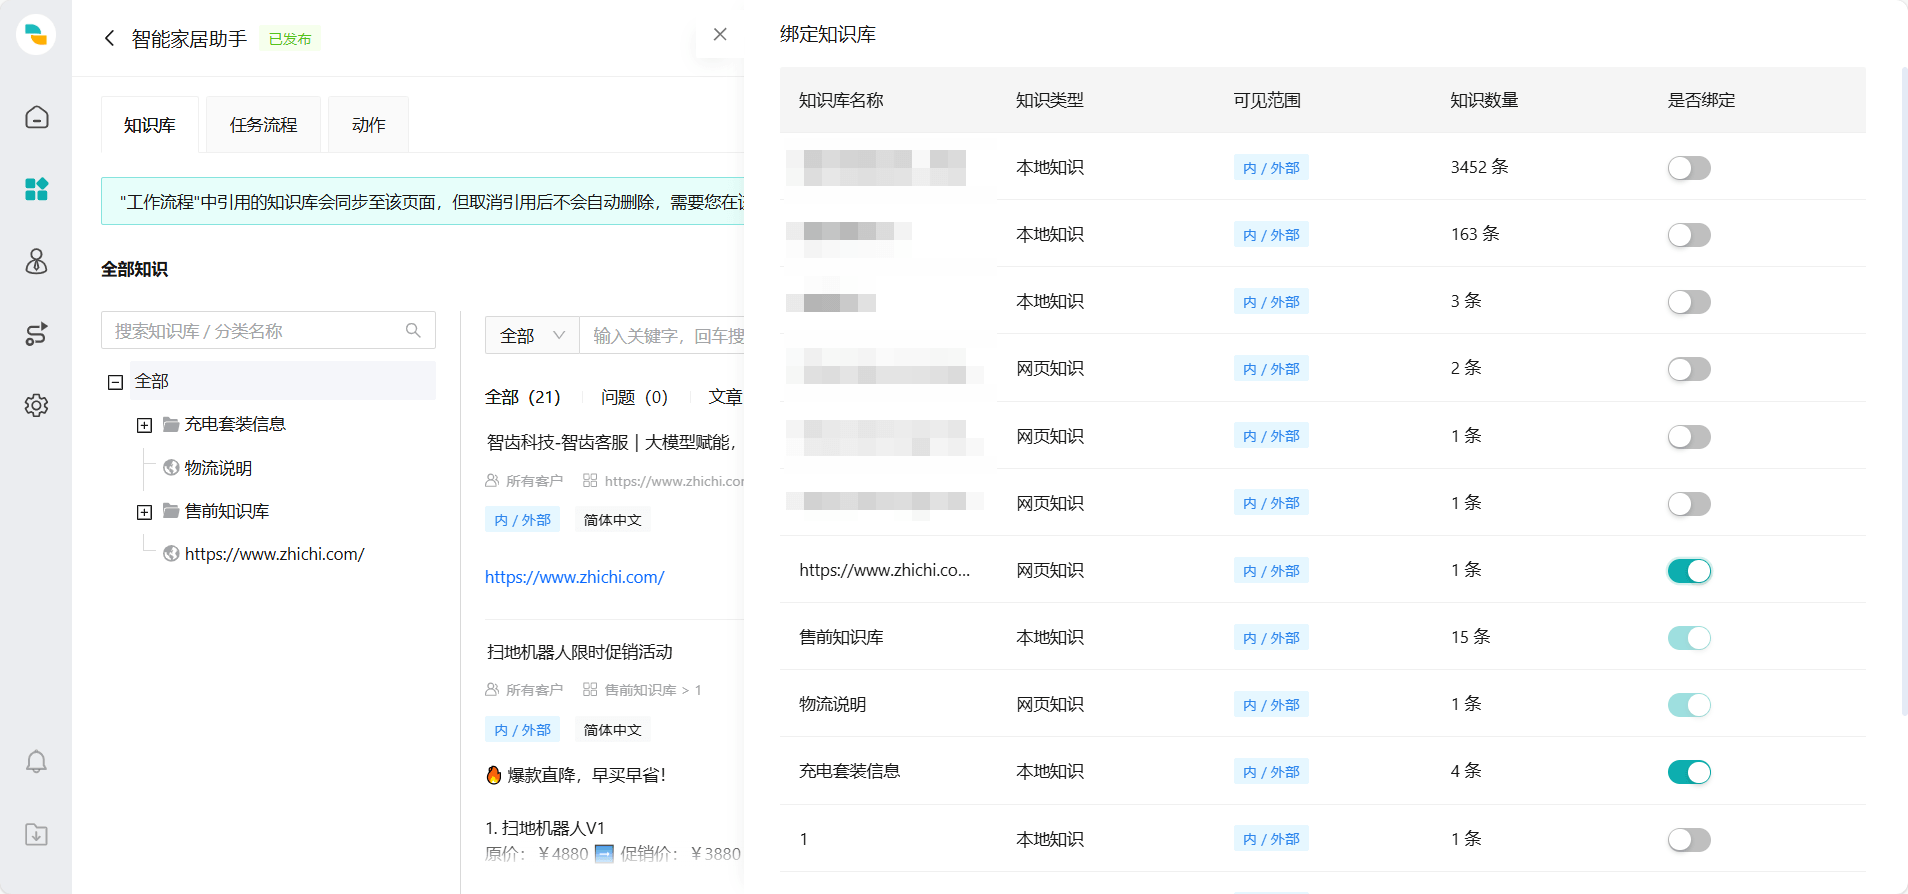The height and width of the screenshot is (894, 1908).
Task: Expand the 售前知识库 folder node
Action: pyautogui.click(x=144, y=512)
